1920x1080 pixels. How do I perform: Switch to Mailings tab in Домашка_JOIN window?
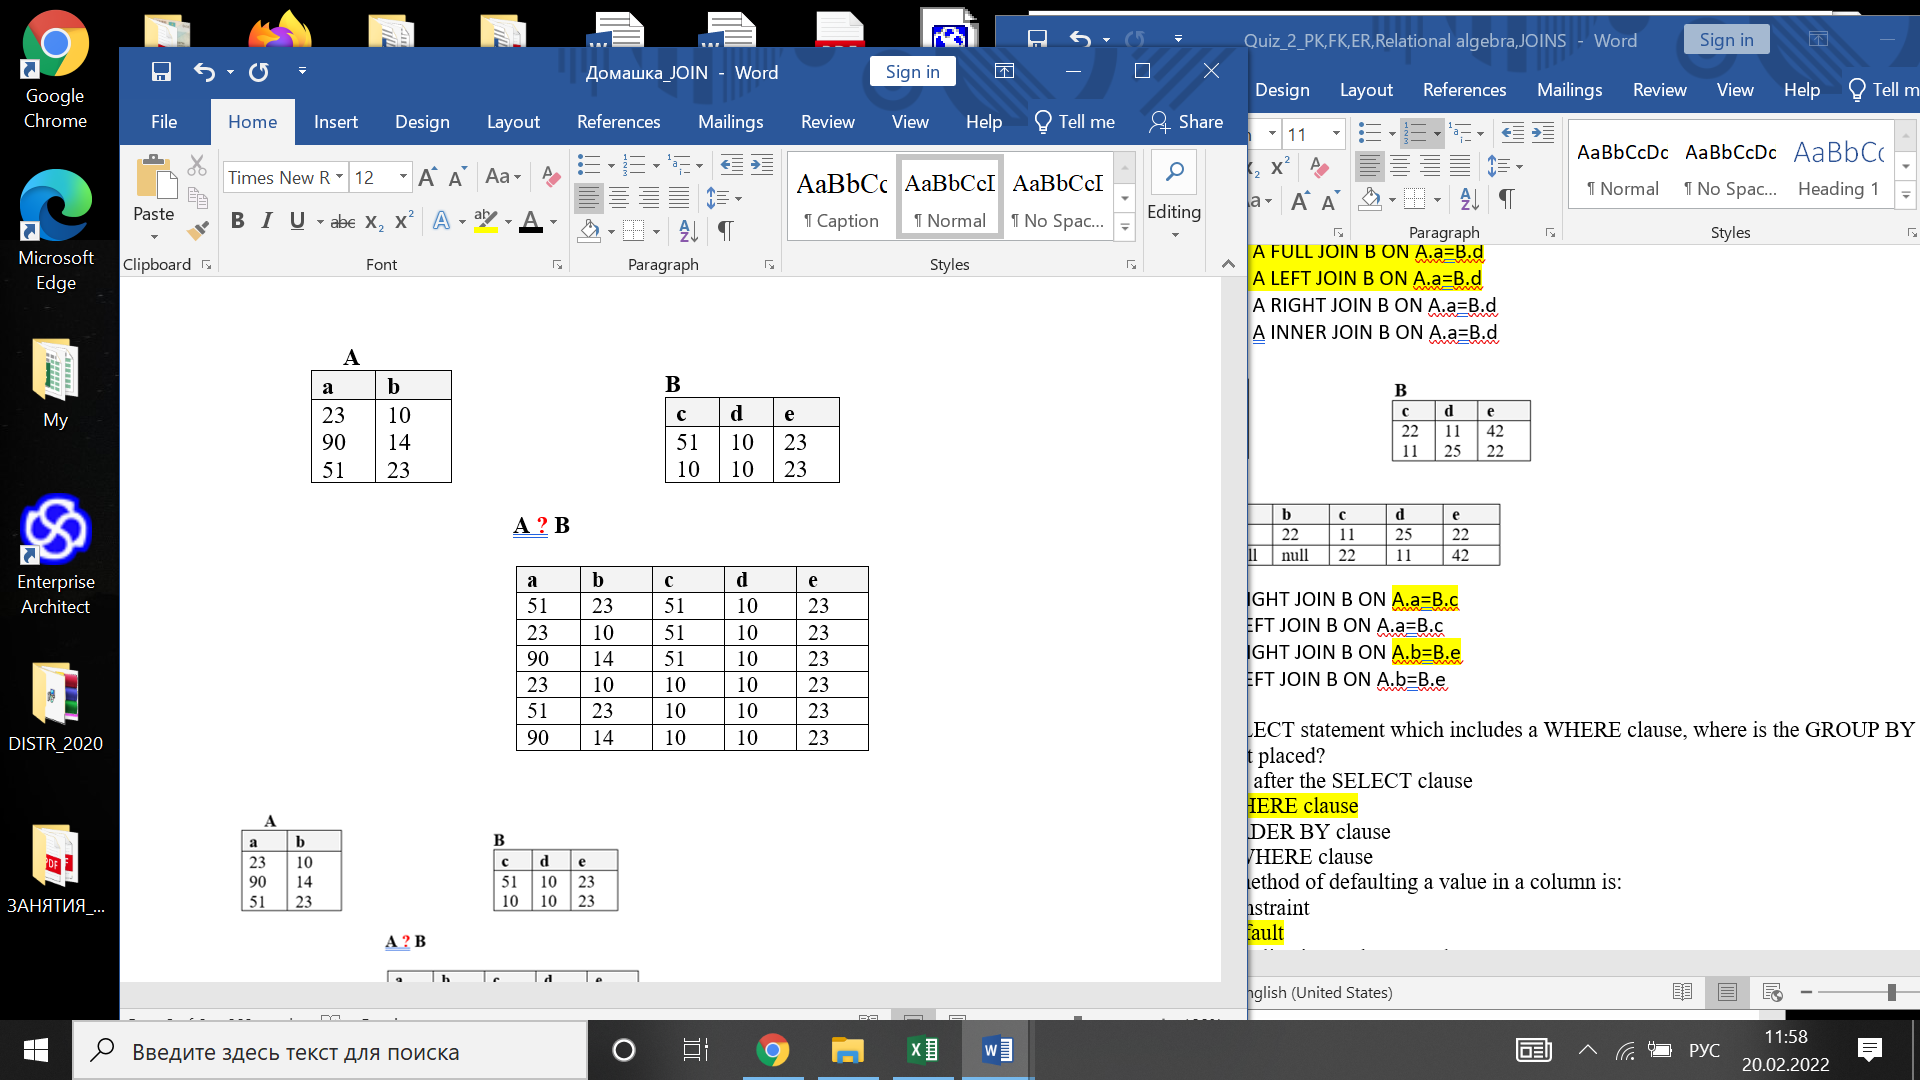pos(730,122)
